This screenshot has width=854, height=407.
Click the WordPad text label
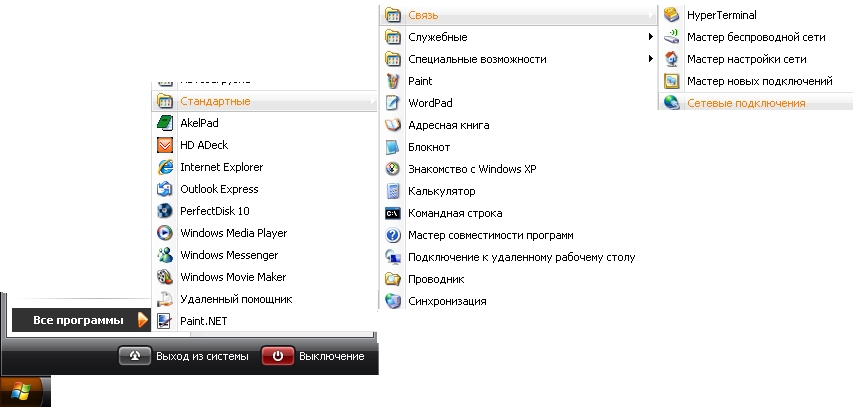point(430,103)
